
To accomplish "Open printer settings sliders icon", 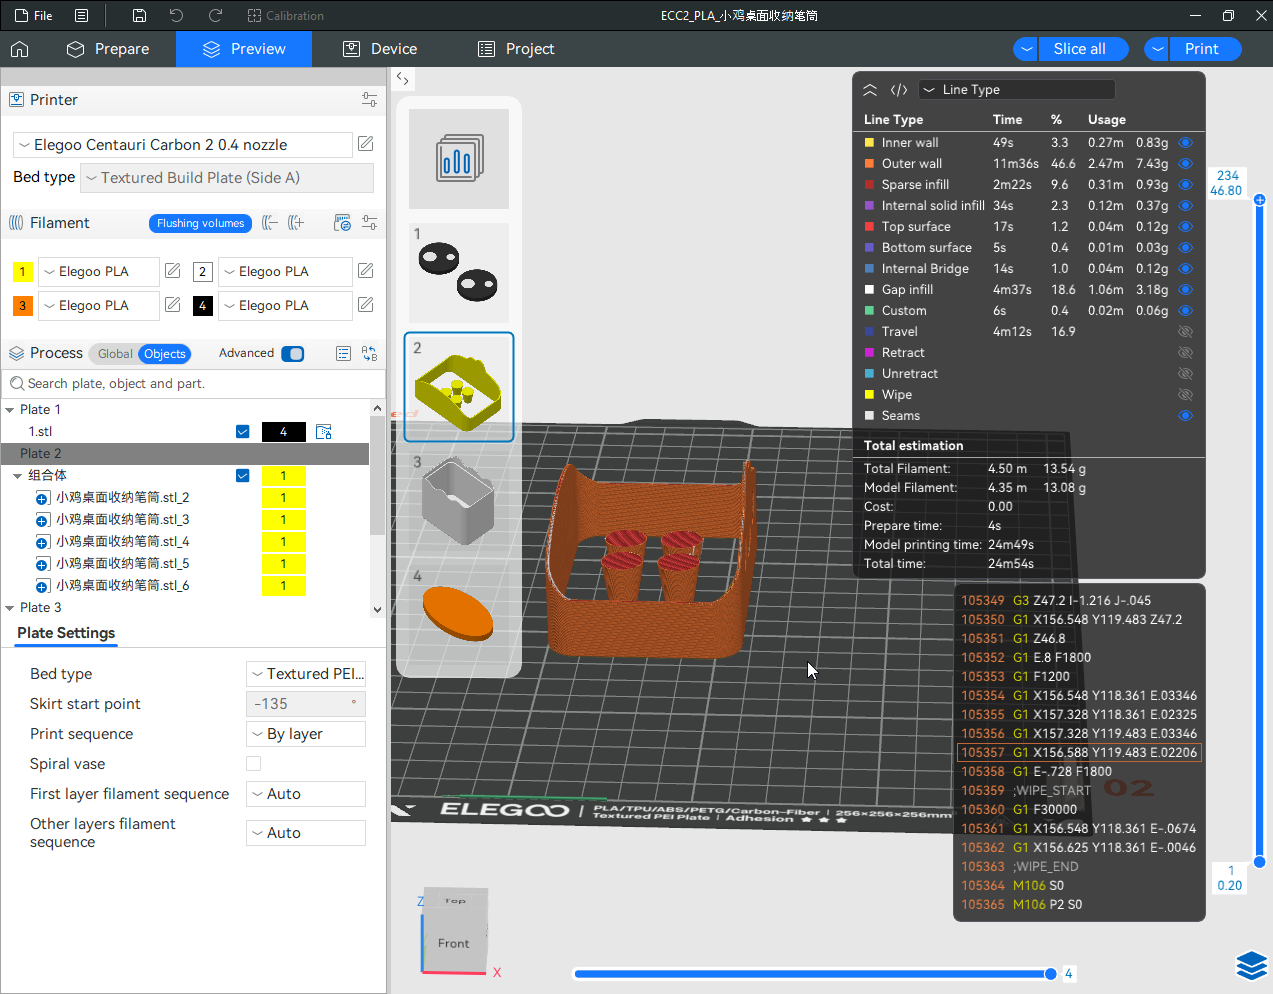I will (369, 100).
